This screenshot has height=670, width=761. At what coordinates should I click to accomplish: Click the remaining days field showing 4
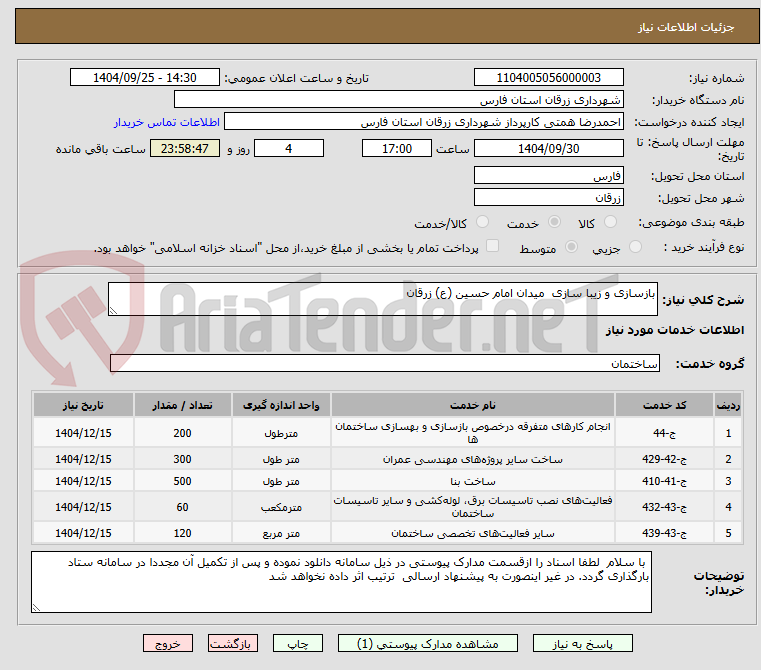point(289,148)
